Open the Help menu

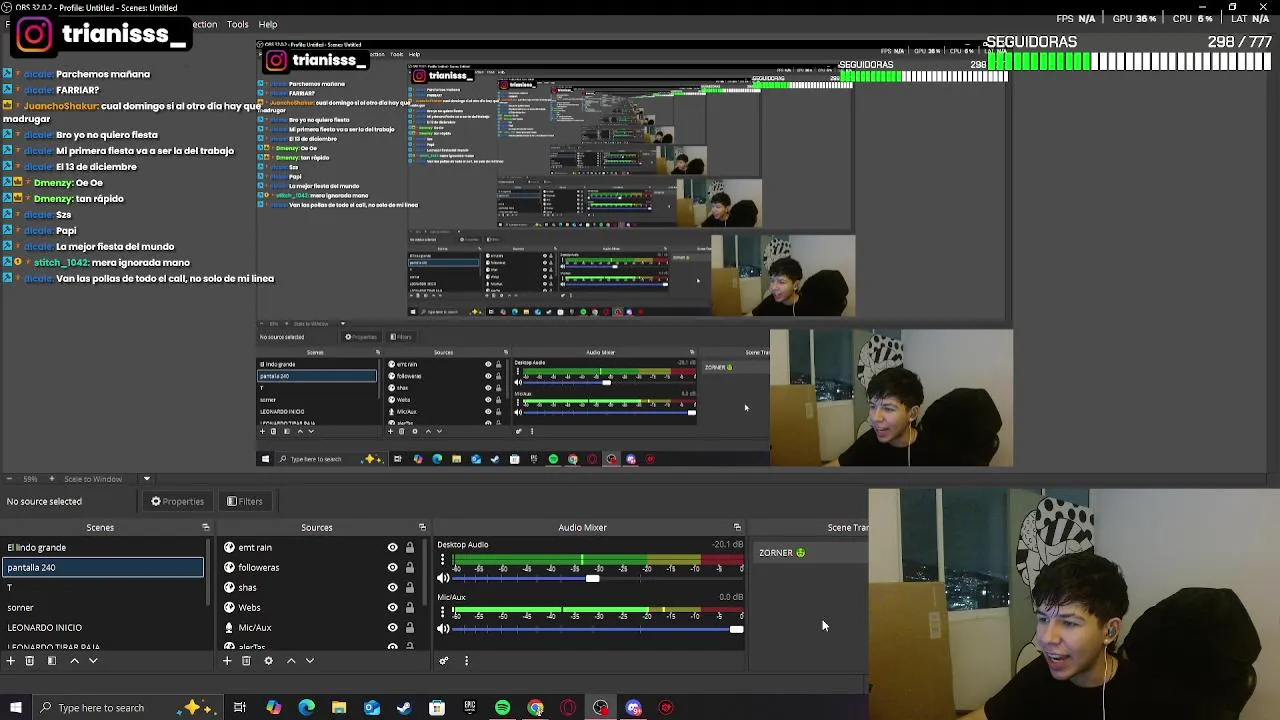coord(268,24)
